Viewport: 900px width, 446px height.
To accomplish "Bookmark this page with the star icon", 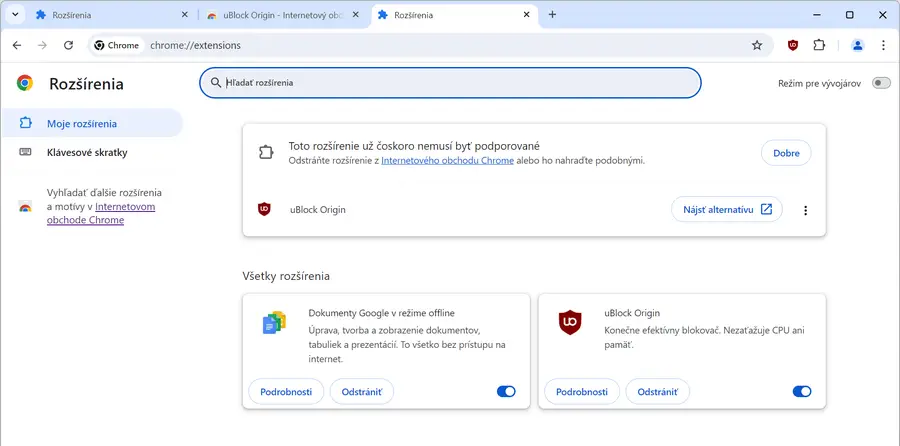I will tap(757, 45).
